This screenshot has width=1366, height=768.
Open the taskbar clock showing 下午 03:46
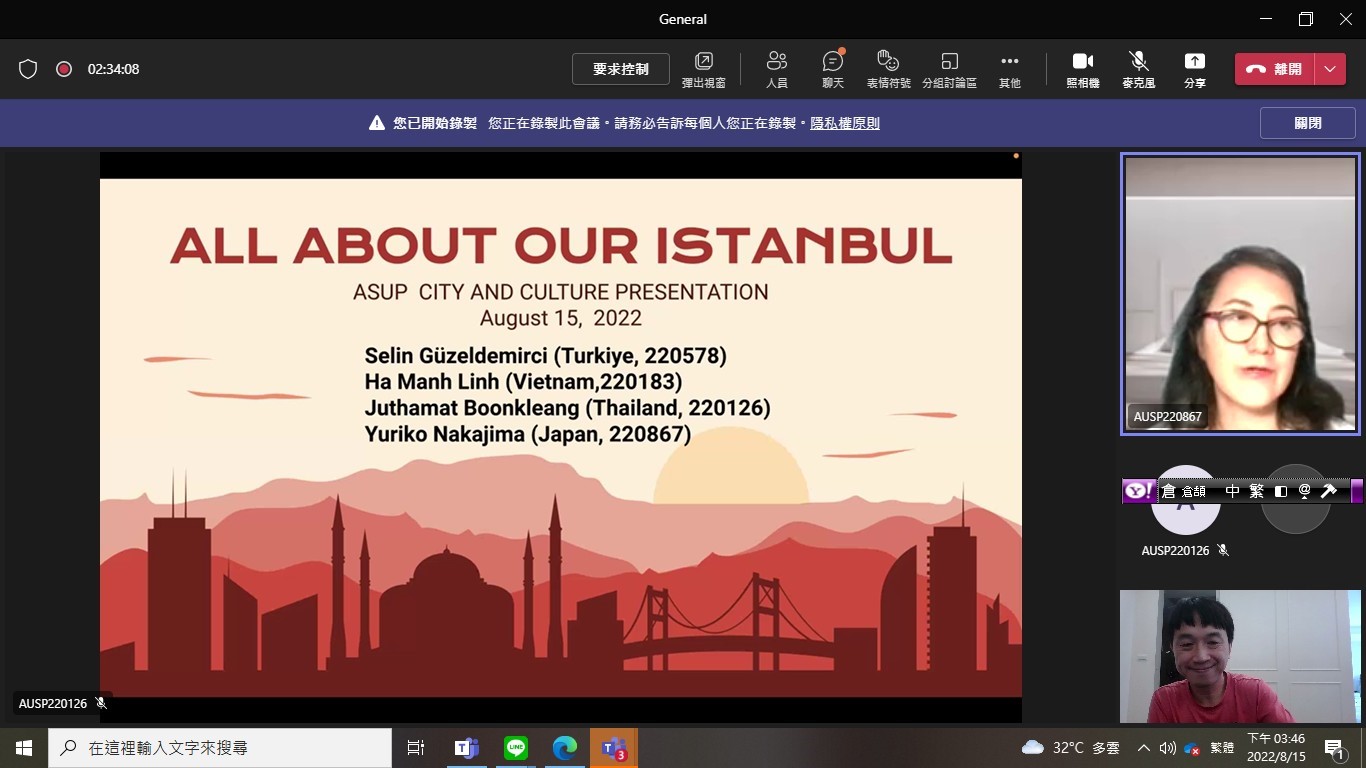tap(1276, 747)
